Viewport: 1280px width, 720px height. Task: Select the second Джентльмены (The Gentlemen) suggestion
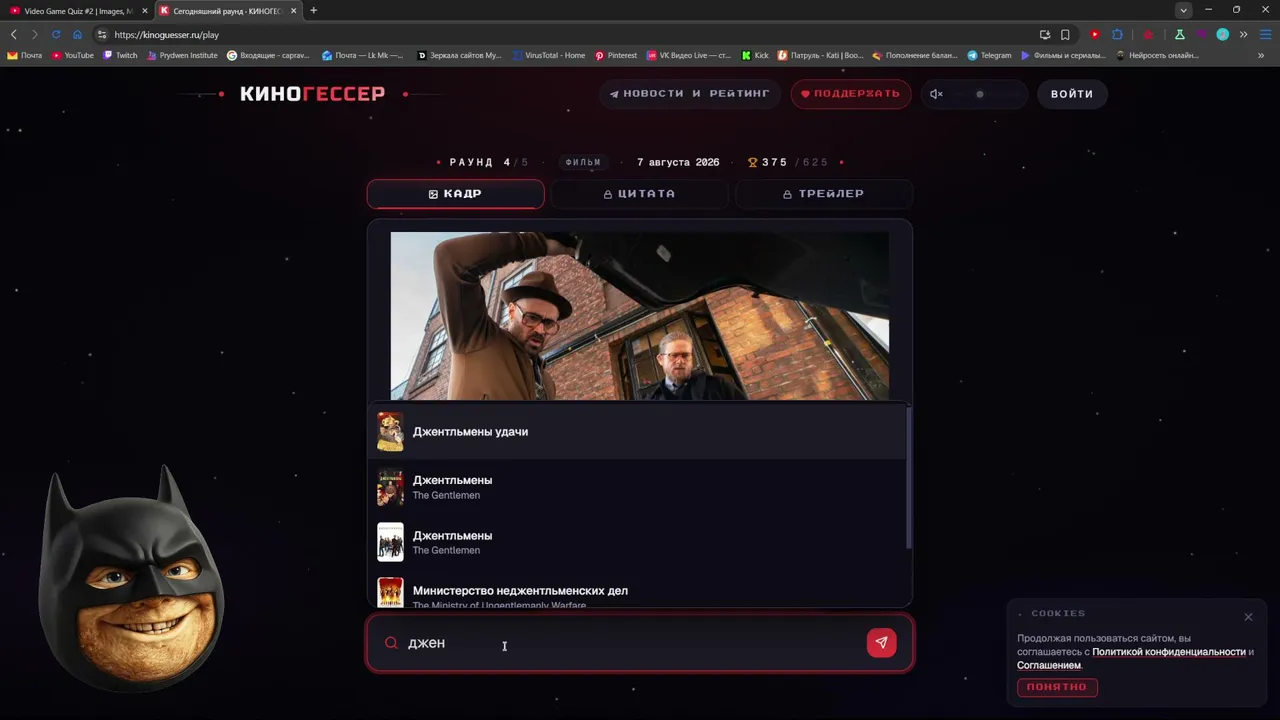coord(639,542)
